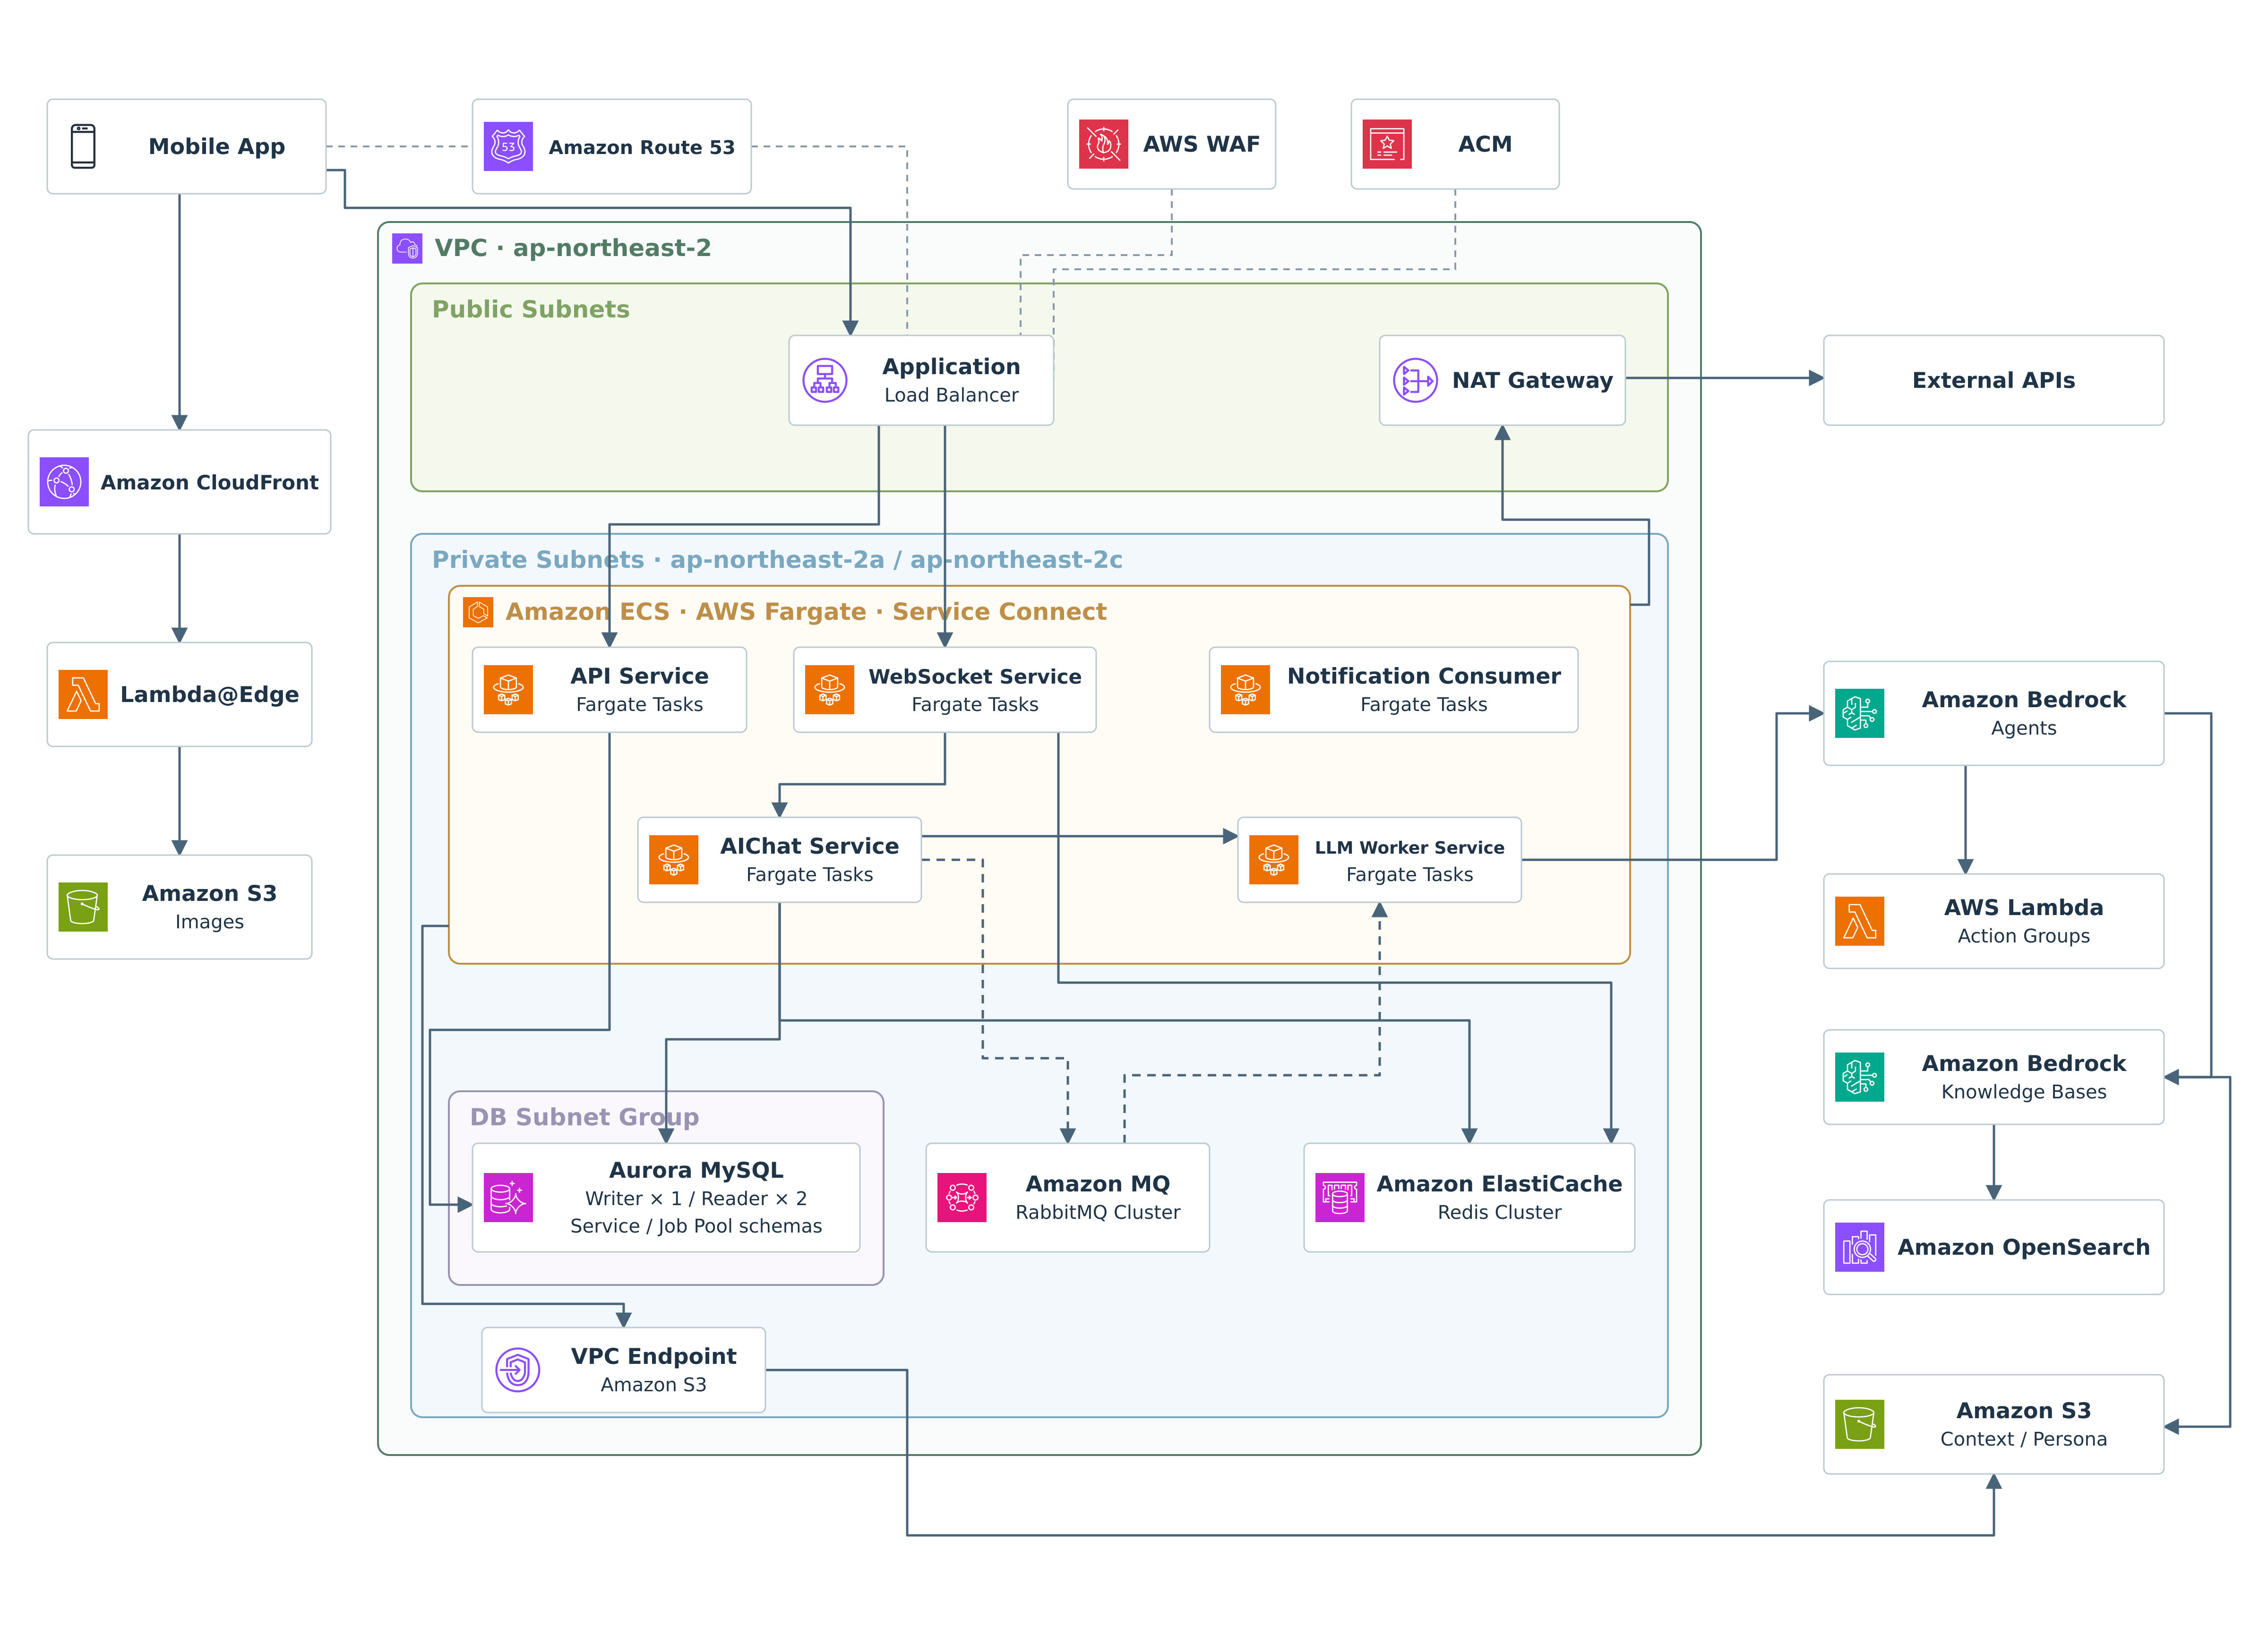Click the Amazon ElastiCache Redis icon

click(x=1340, y=1197)
